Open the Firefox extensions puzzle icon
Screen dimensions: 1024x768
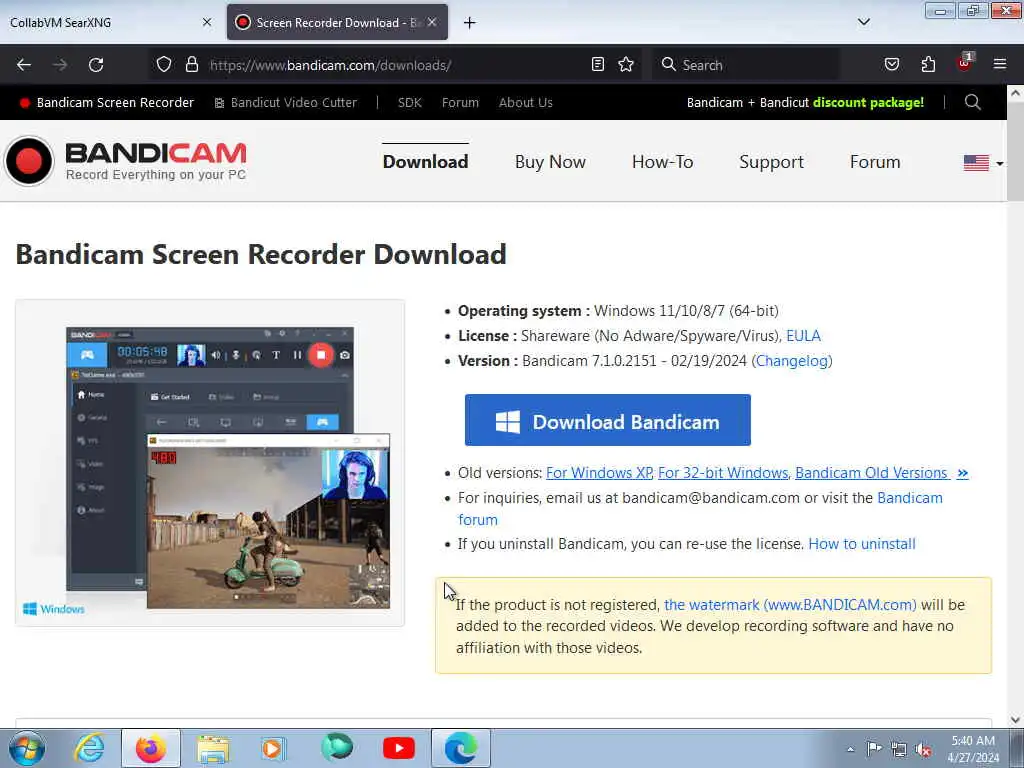(928, 65)
